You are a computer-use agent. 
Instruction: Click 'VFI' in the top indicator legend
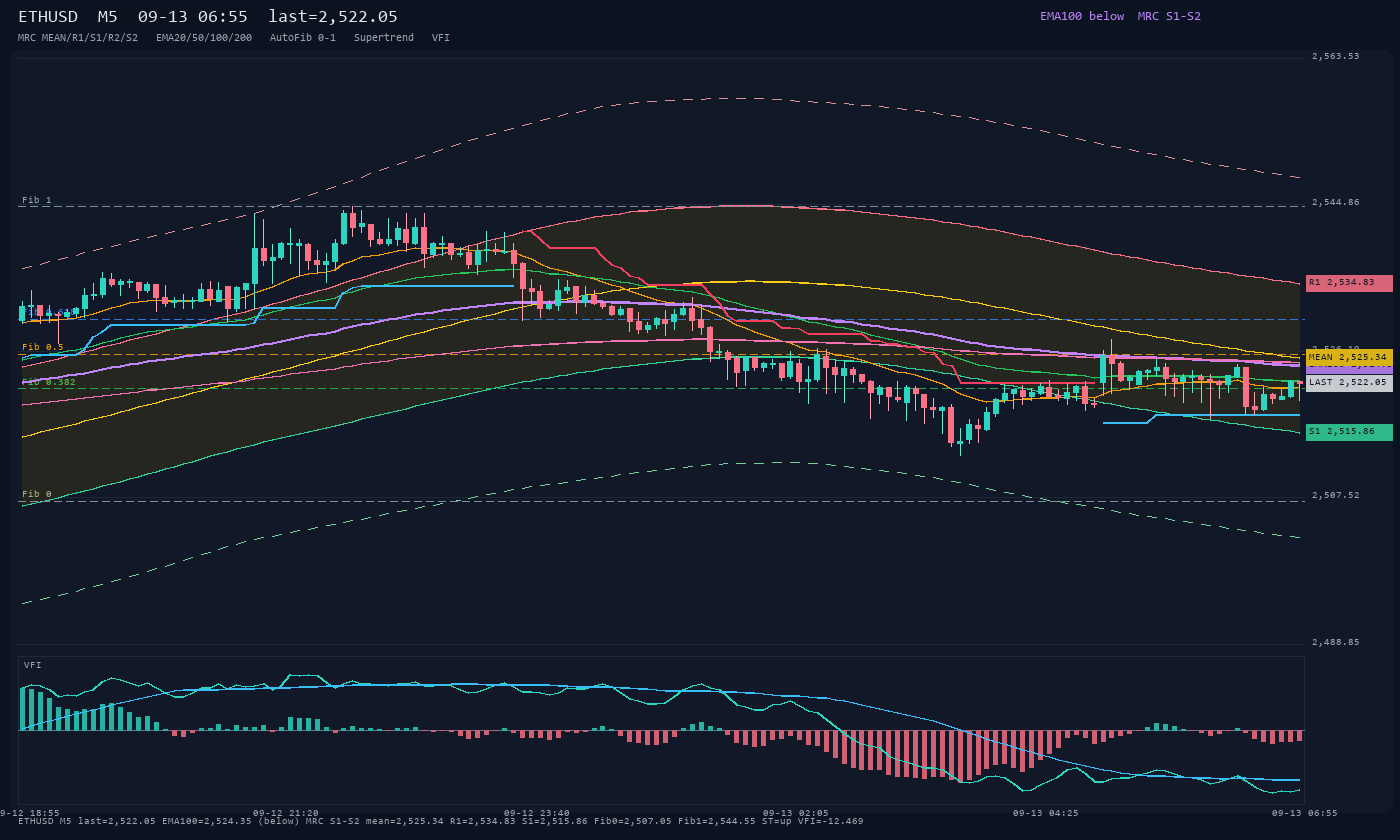click(x=441, y=38)
